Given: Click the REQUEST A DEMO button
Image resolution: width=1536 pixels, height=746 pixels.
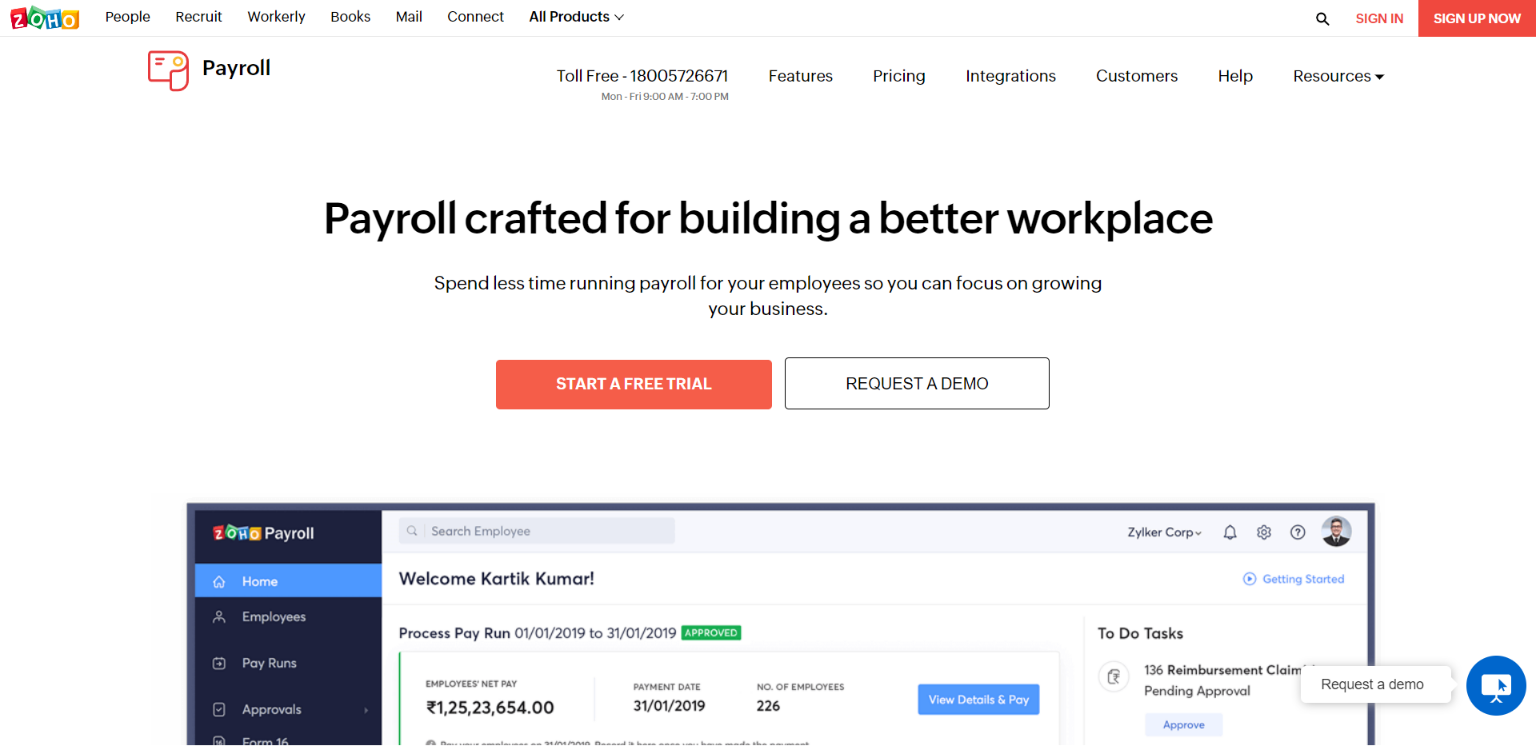Looking at the screenshot, I should coord(917,384).
